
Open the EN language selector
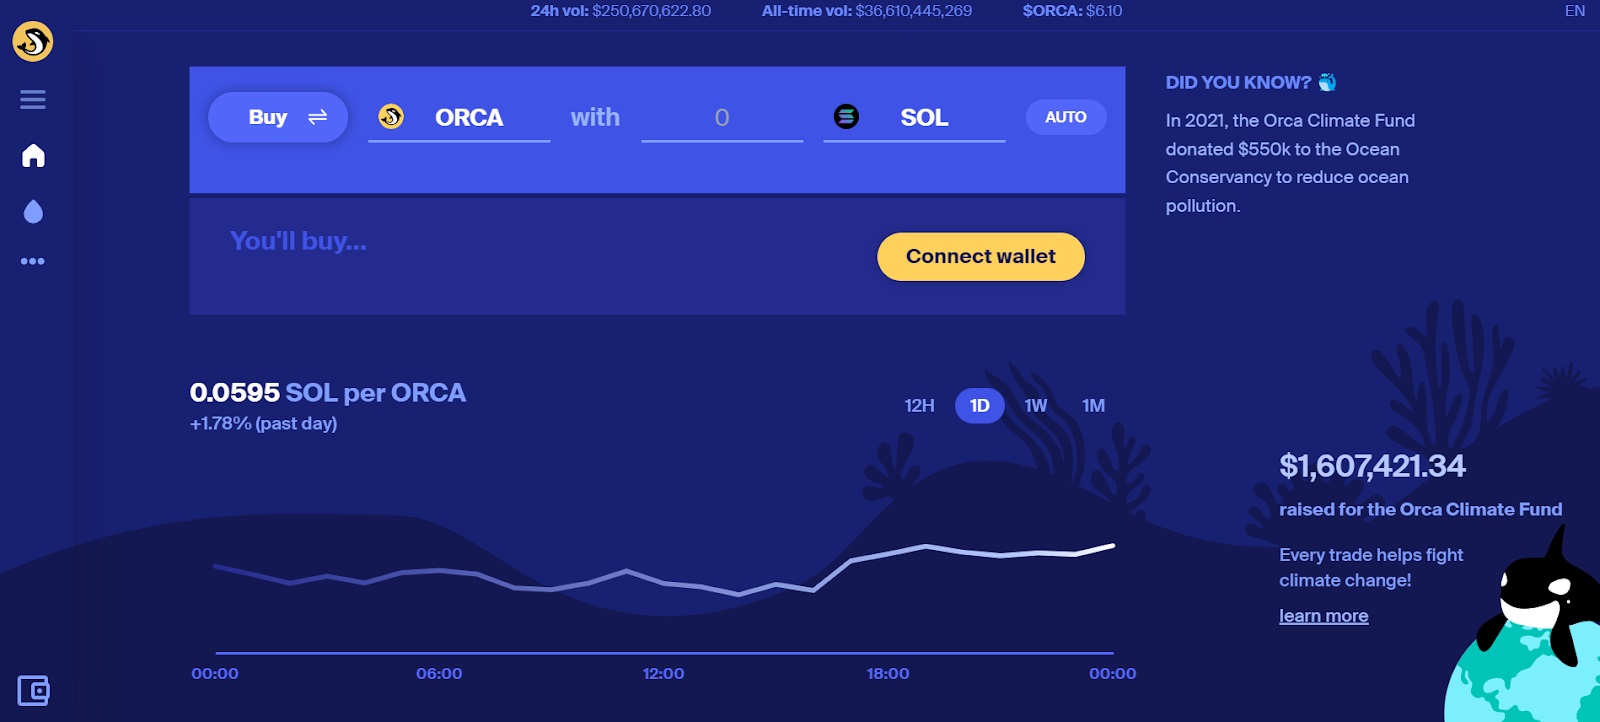pyautogui.click(x=1575, y=11)
